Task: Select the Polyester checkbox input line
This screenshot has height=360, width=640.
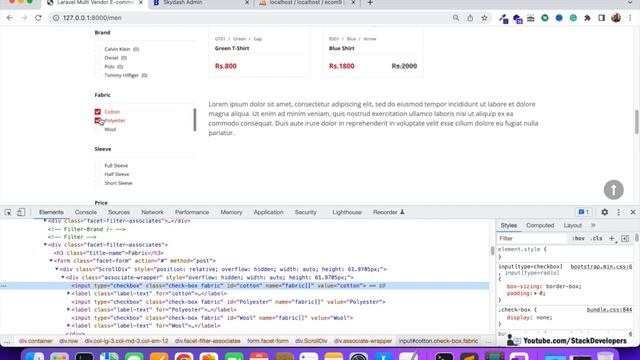Action: pyautogui.click(x=229, y=302)
